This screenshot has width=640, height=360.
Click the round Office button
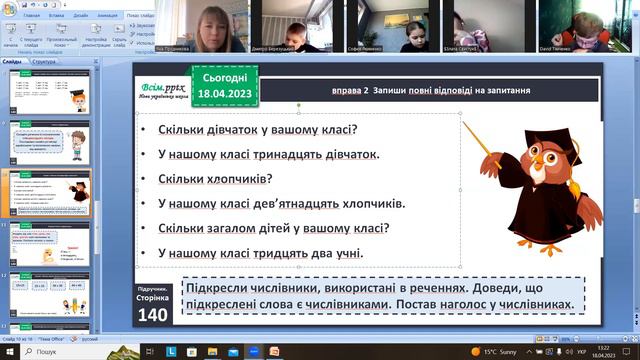click(x=9, y=9)
